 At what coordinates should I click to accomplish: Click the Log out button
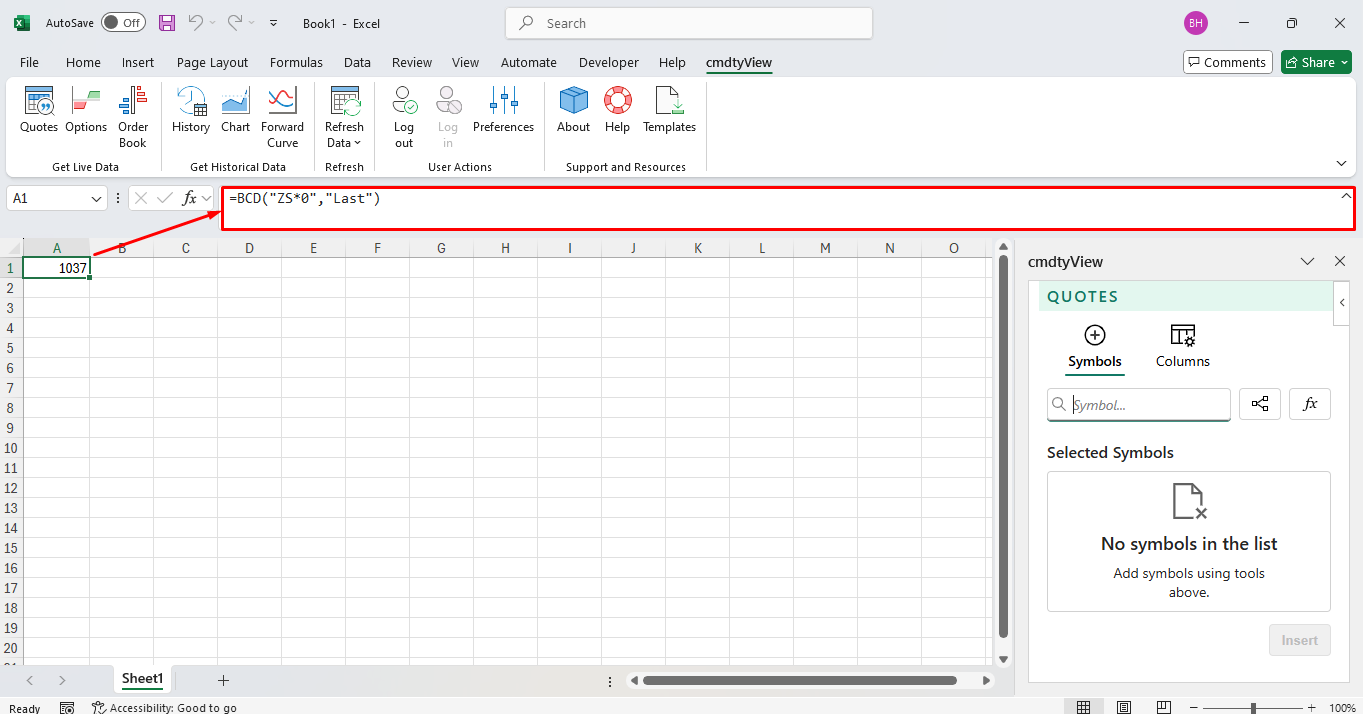[x=404, y=117]
